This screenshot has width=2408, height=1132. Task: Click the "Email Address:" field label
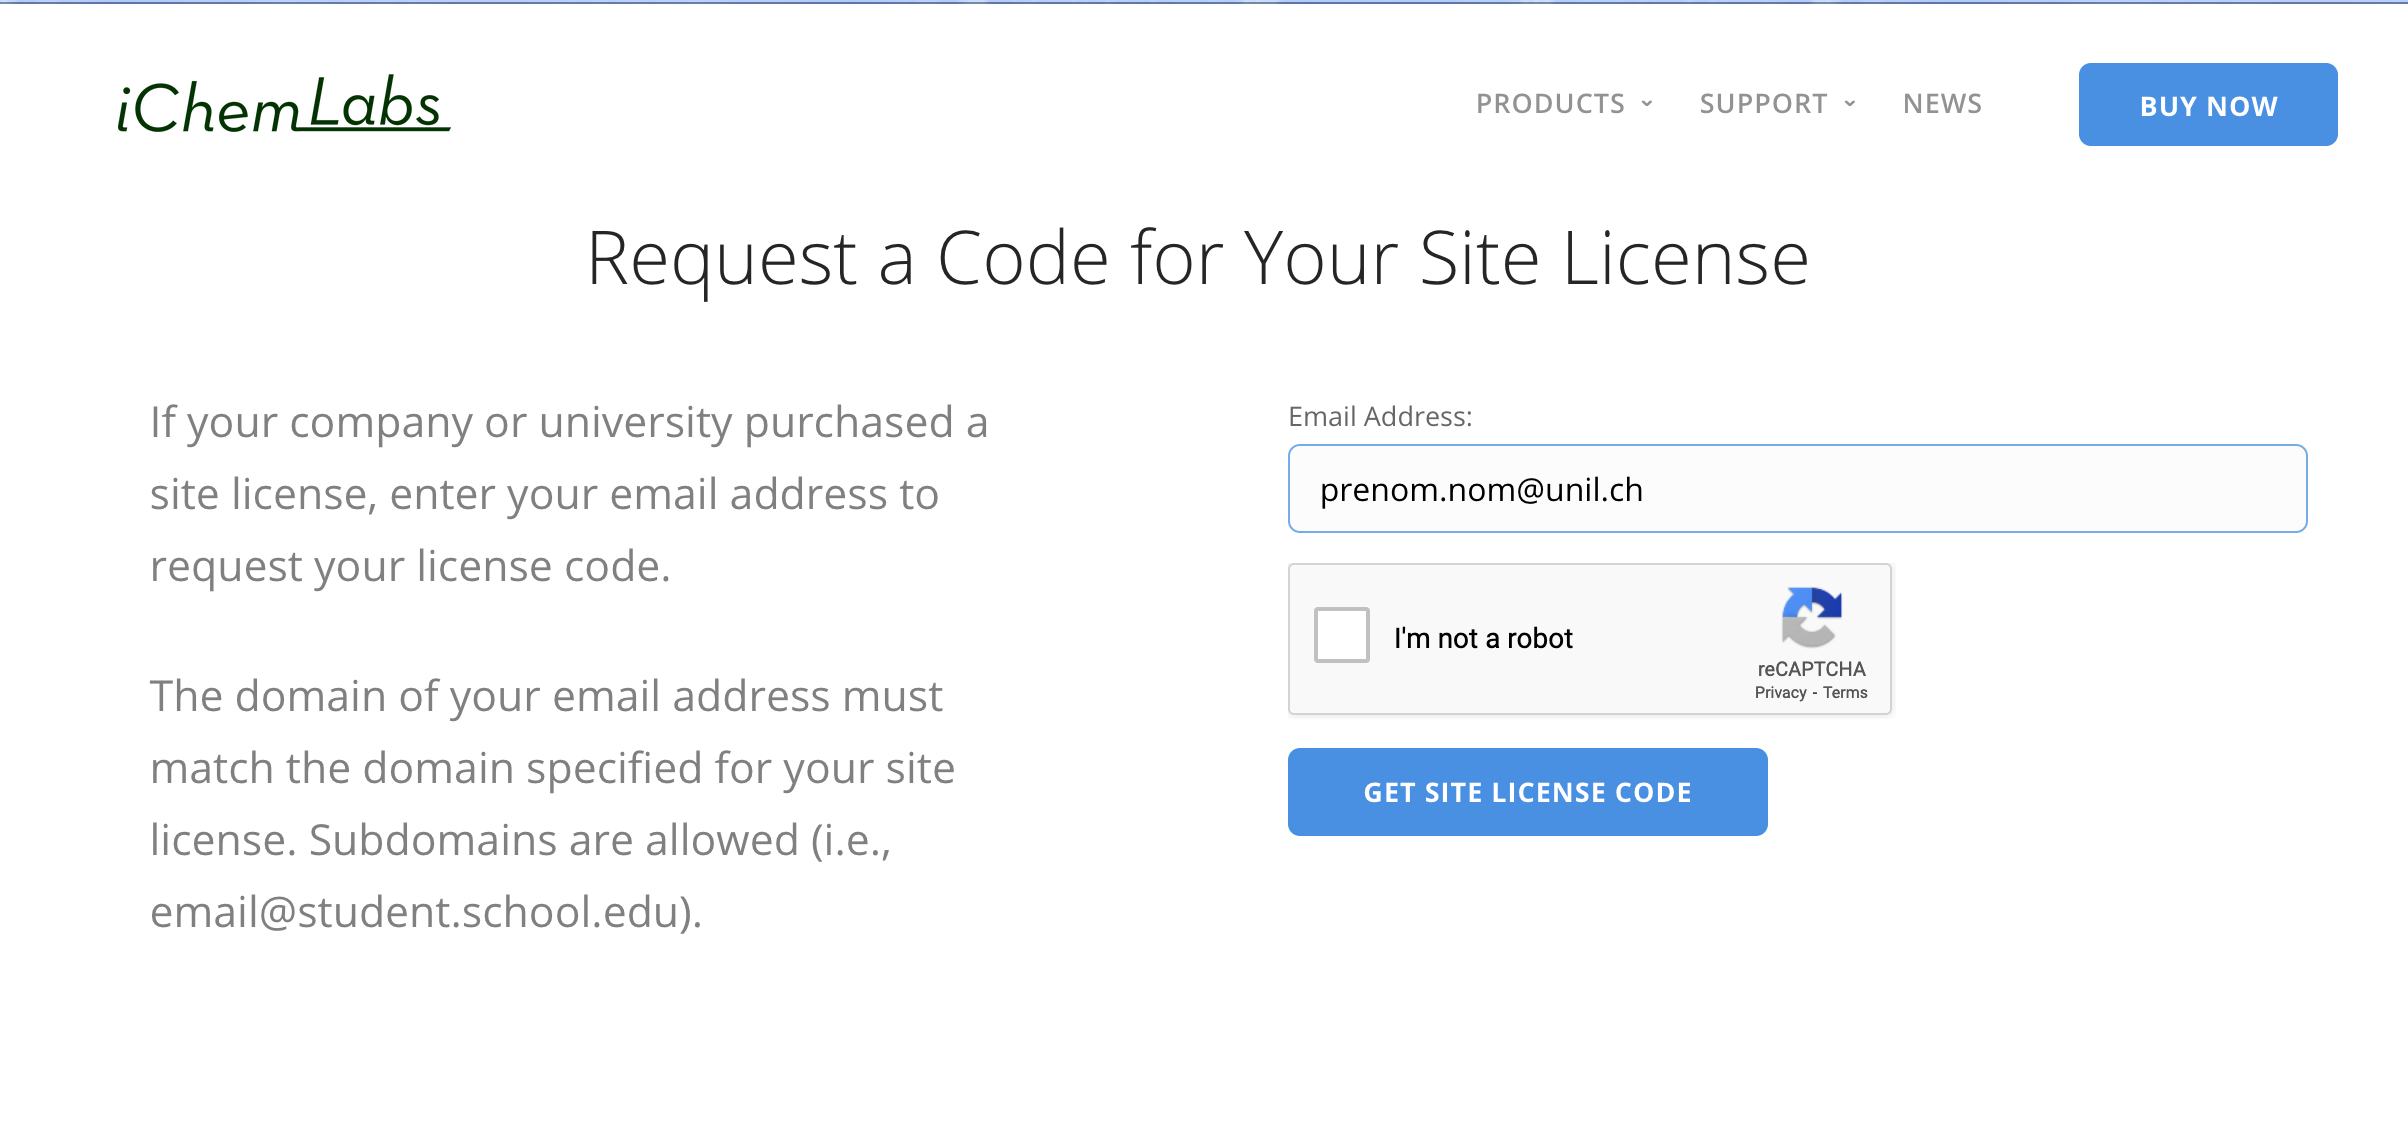tap(1380, 417)
